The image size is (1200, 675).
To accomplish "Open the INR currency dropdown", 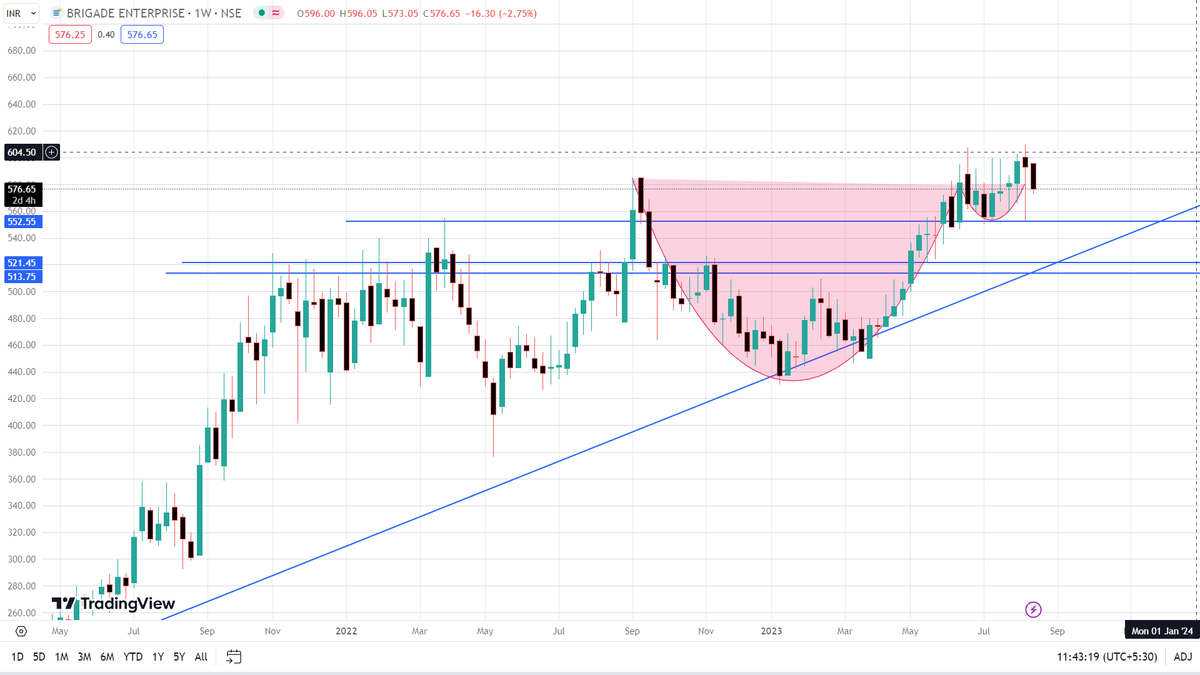I will pos(22,14).
